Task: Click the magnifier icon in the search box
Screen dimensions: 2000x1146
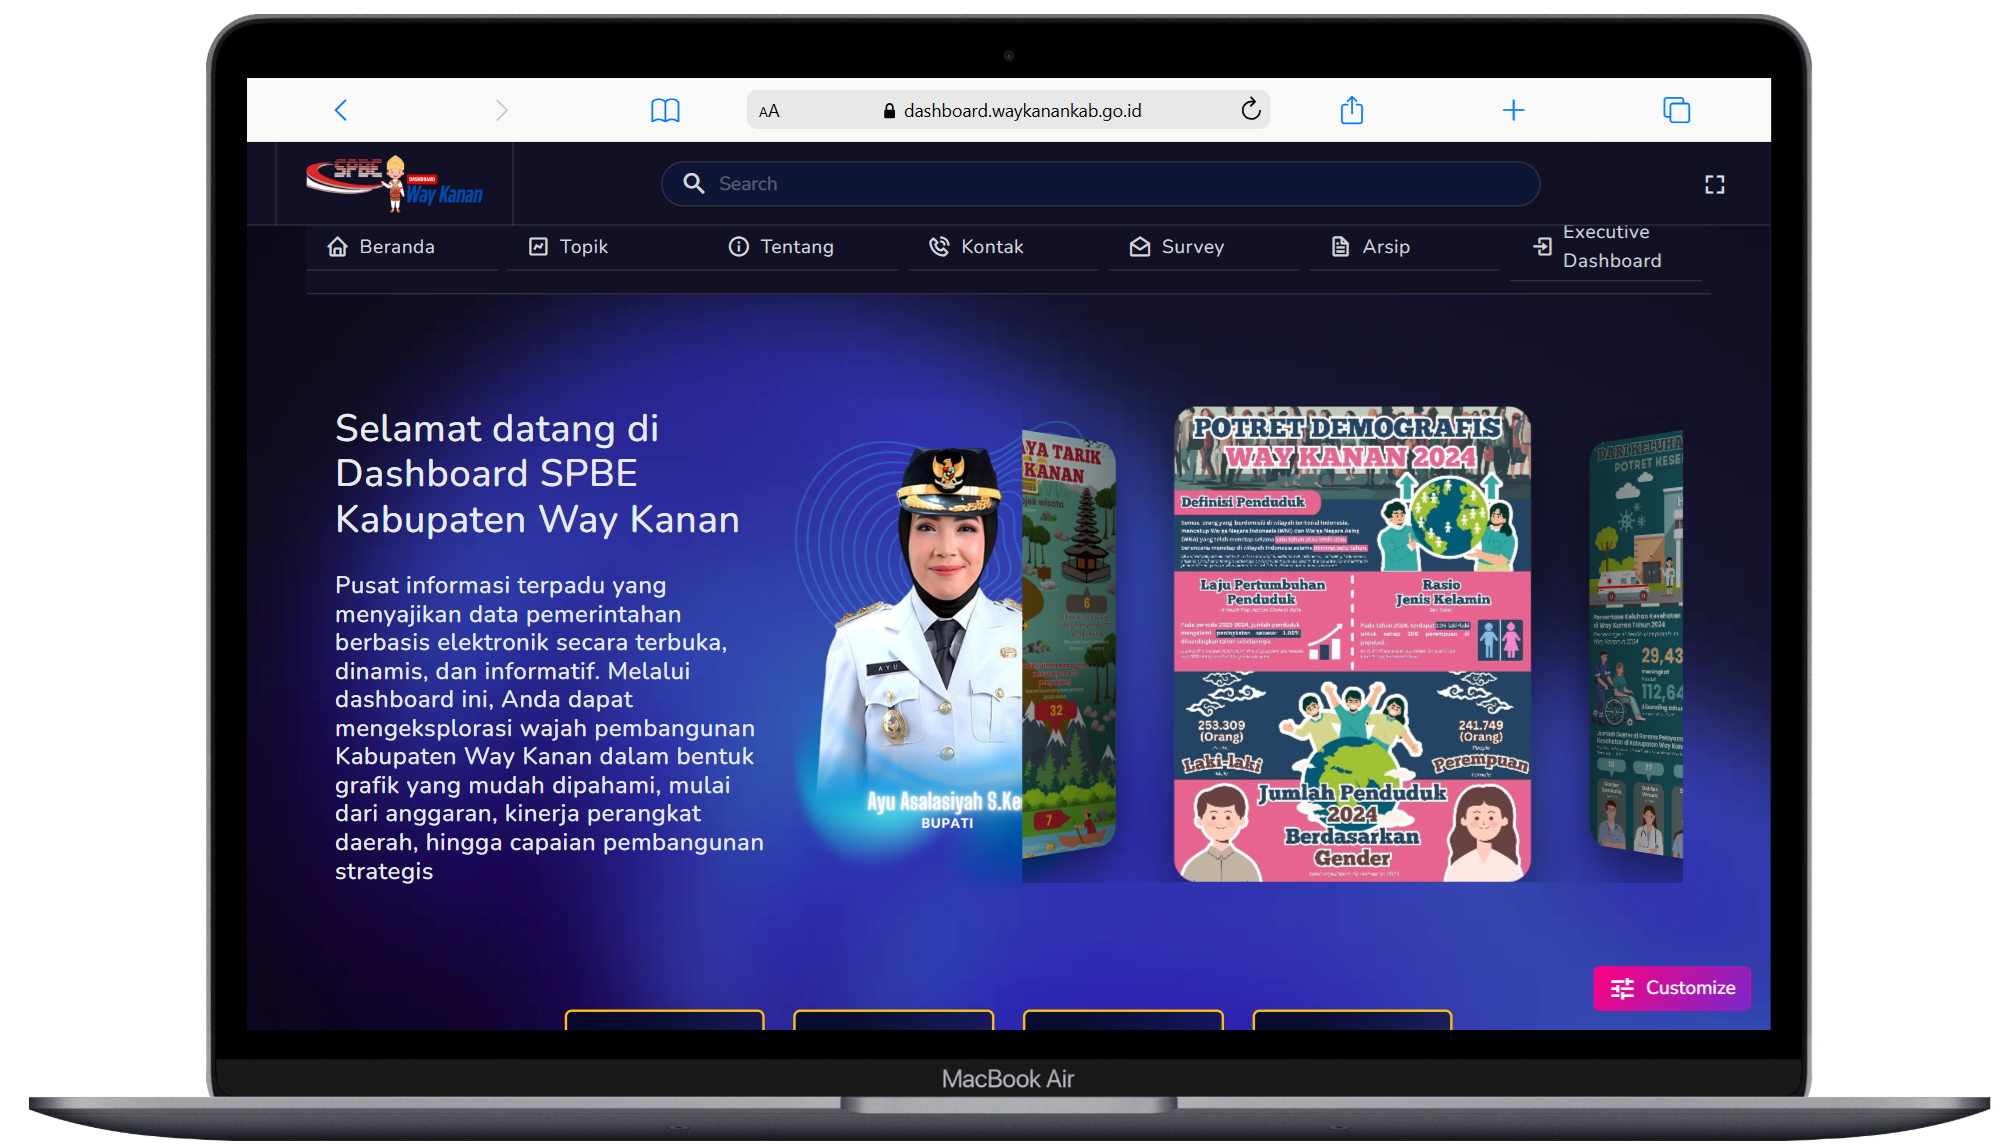Action: 694,183
